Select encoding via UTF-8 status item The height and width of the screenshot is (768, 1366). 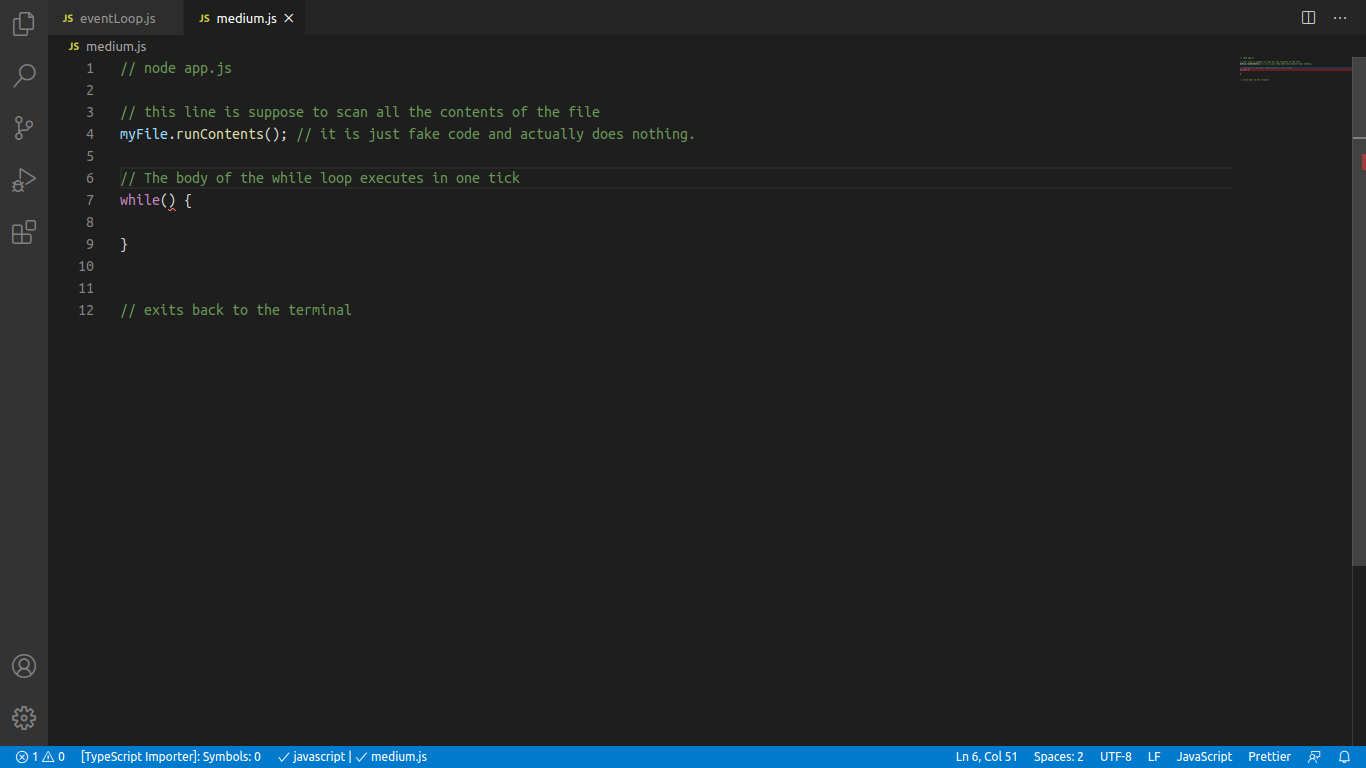tap(1115, 757)
